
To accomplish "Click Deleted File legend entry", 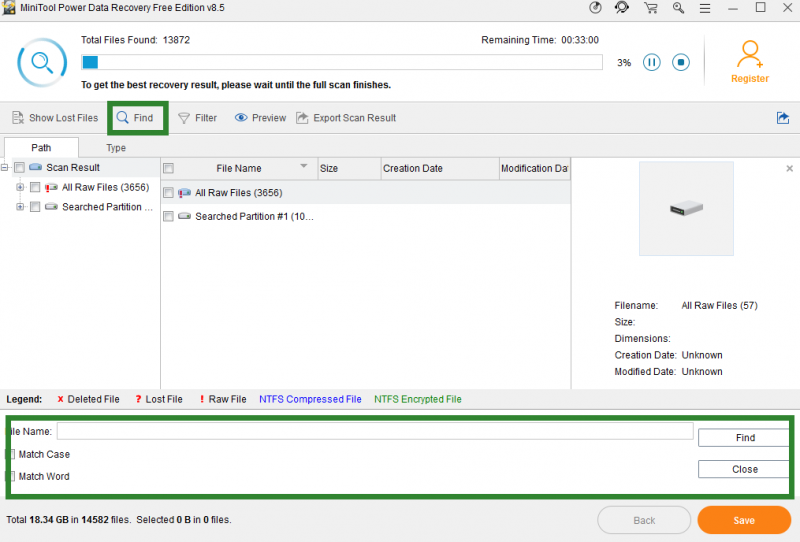I will (88, 399).
